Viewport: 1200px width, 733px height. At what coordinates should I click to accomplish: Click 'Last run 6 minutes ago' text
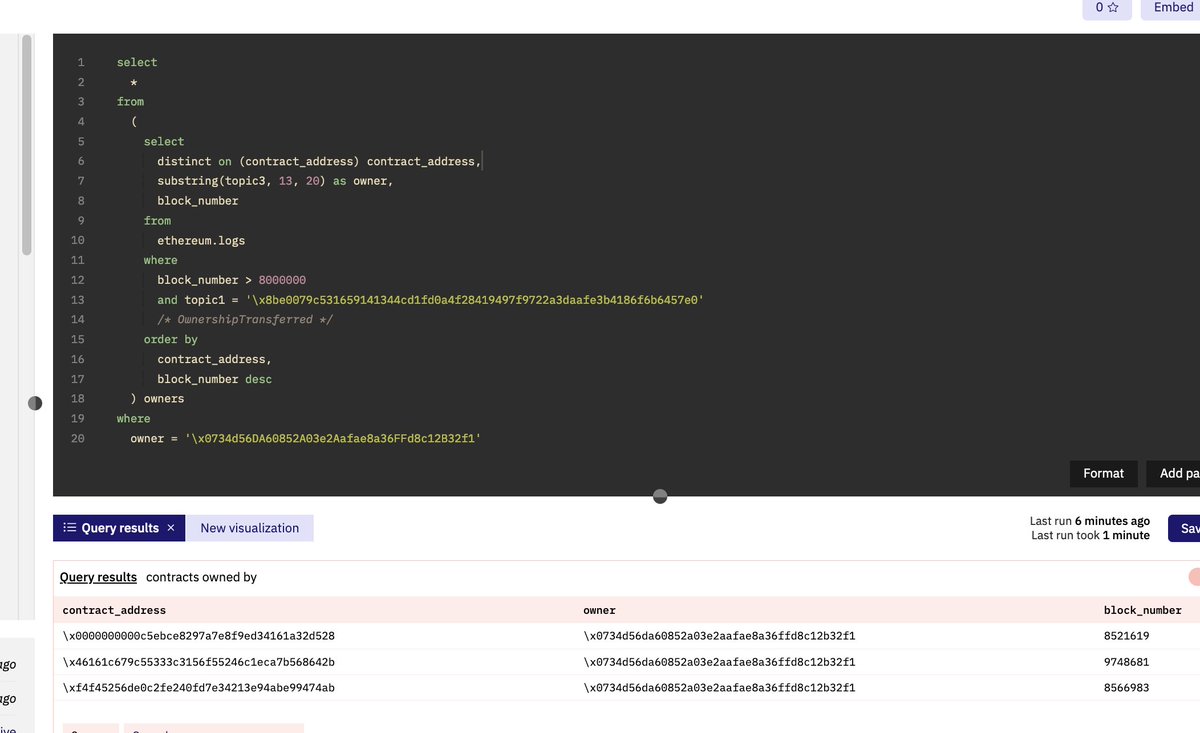point(1090,521)
